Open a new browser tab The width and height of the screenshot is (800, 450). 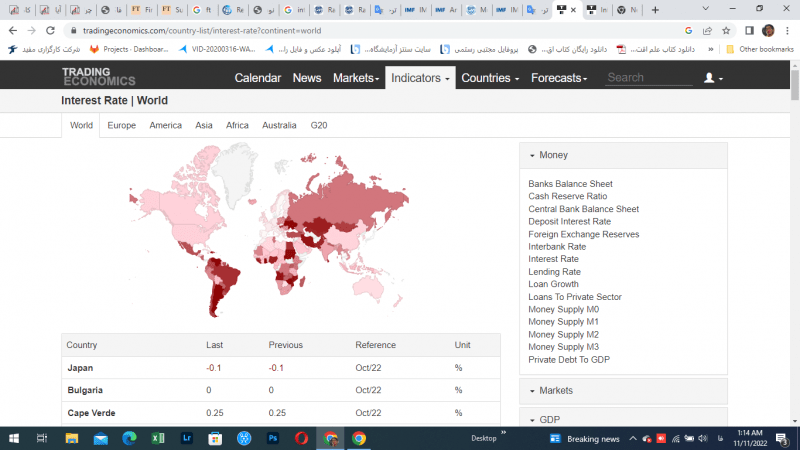(x=655, y=10)
